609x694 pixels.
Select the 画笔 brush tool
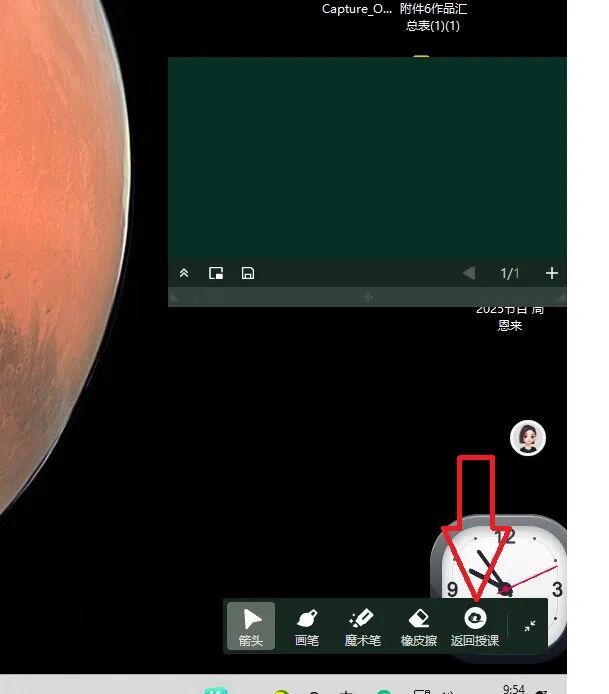pos(307,627)
